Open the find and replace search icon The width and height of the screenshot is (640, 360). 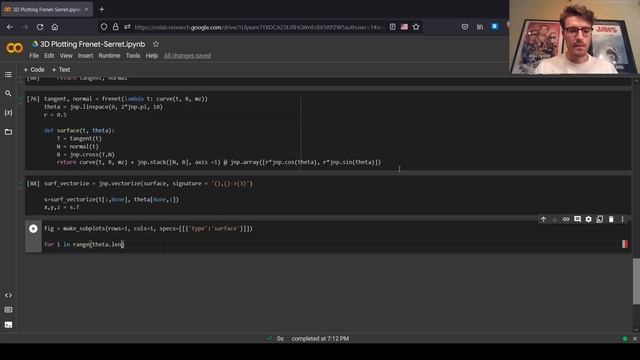8,93
